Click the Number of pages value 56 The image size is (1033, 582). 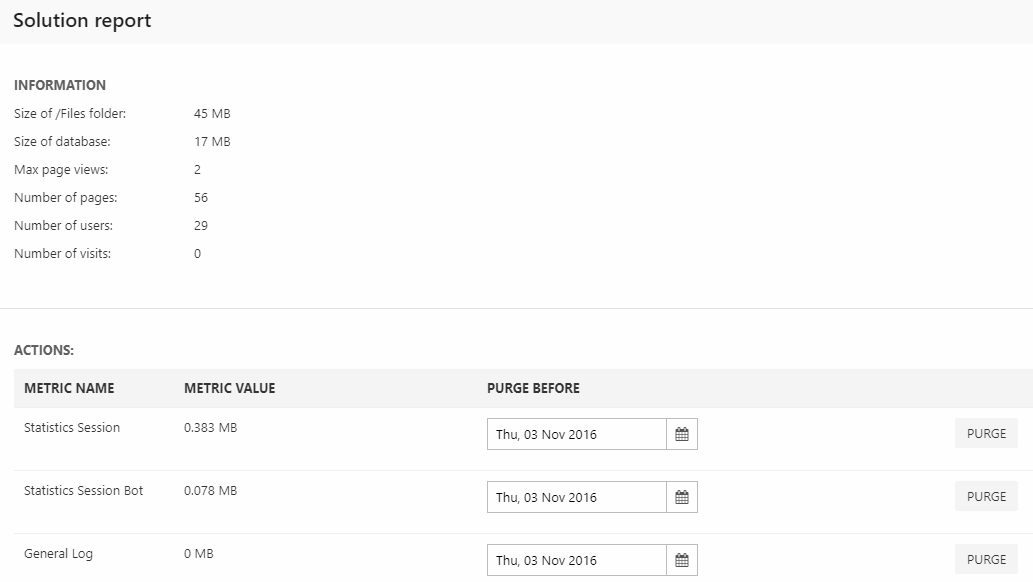(x=201, y=198)
